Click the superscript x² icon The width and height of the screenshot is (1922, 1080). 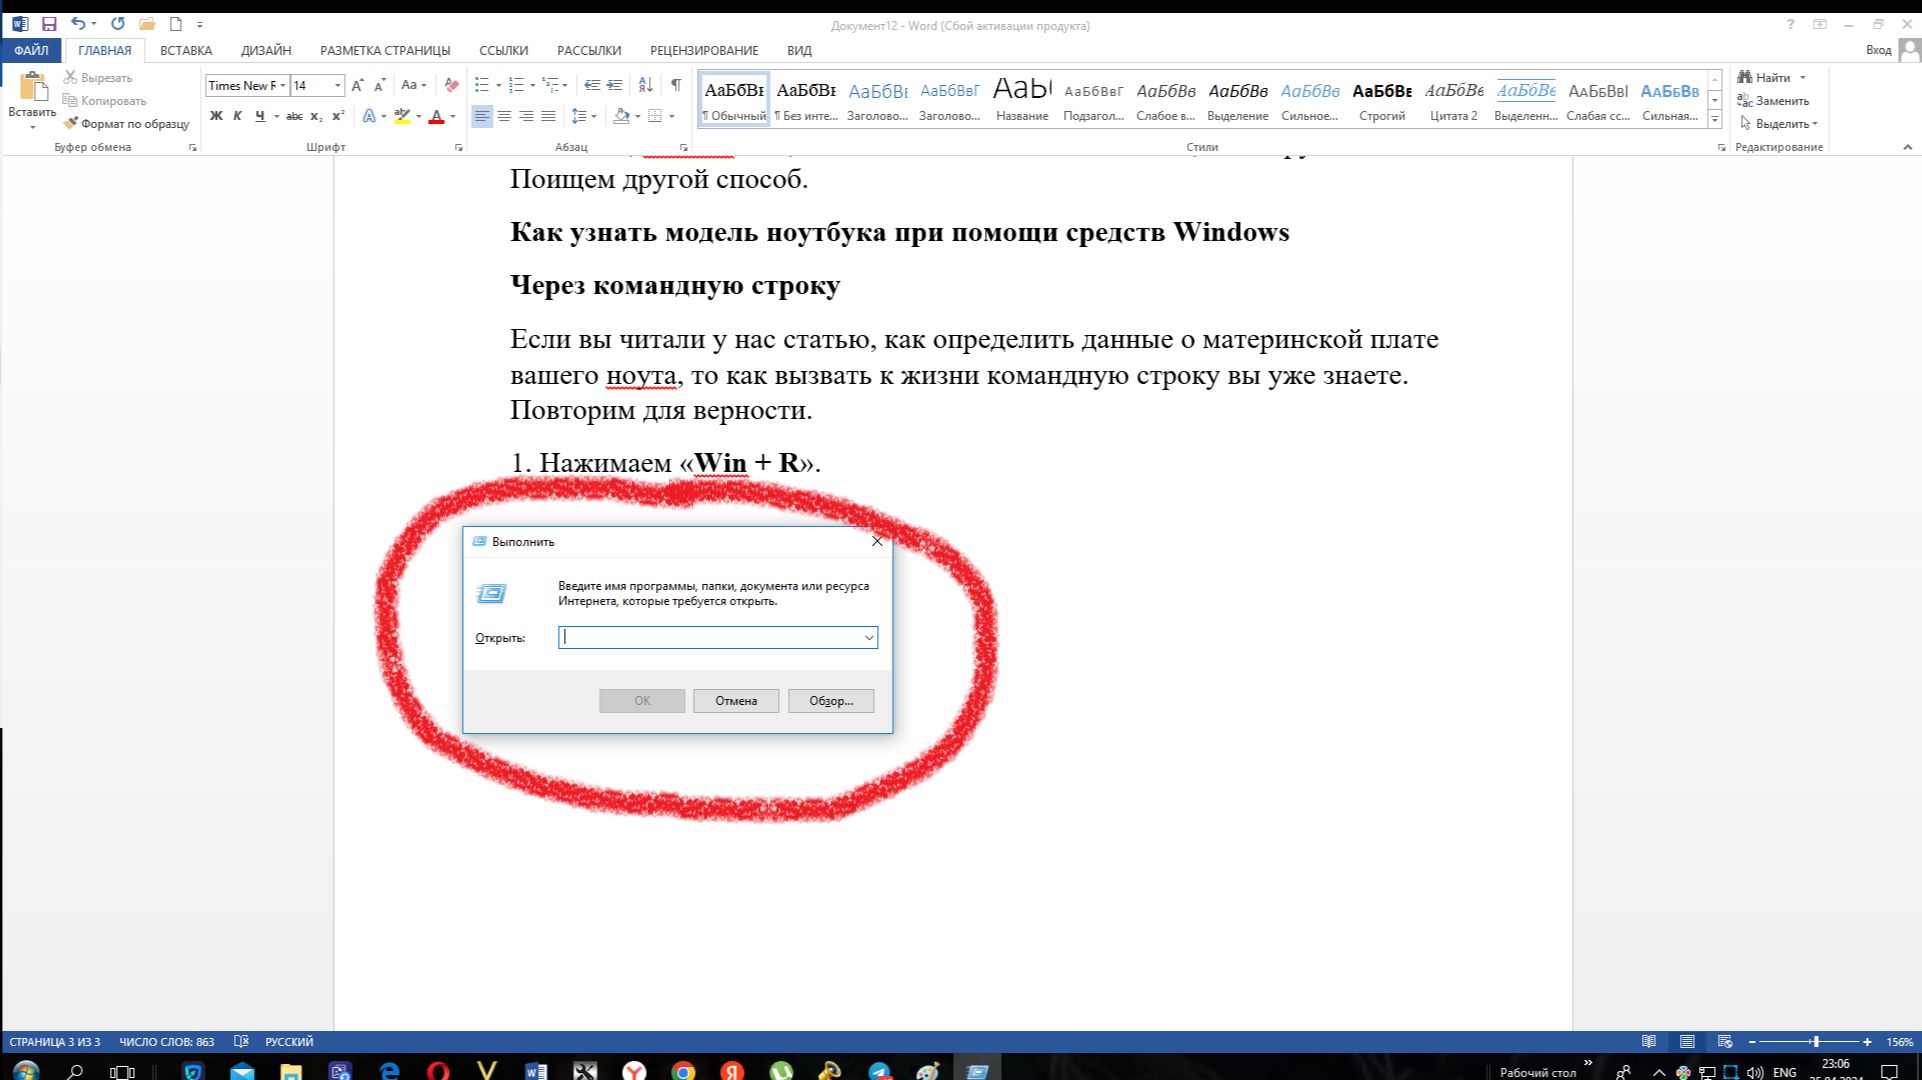(x=338, y=116)
